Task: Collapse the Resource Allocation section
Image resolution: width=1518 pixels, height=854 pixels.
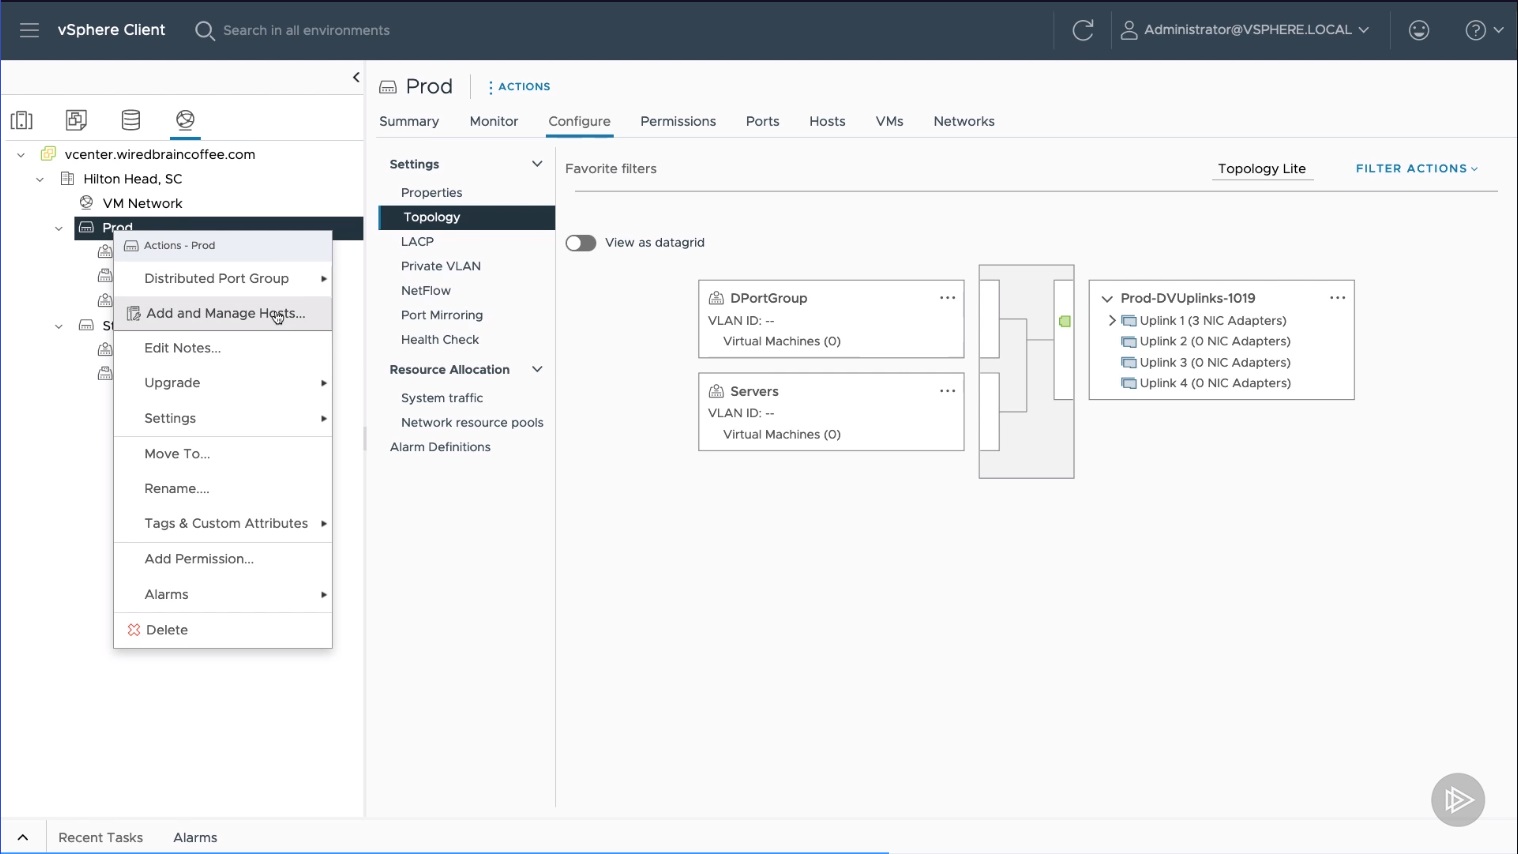Action: pyautogui.click(x=537, y=370)
